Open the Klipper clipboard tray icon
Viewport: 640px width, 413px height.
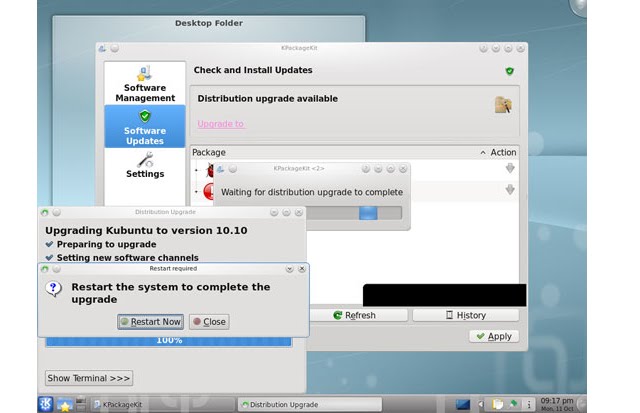(x=498, y=404)
